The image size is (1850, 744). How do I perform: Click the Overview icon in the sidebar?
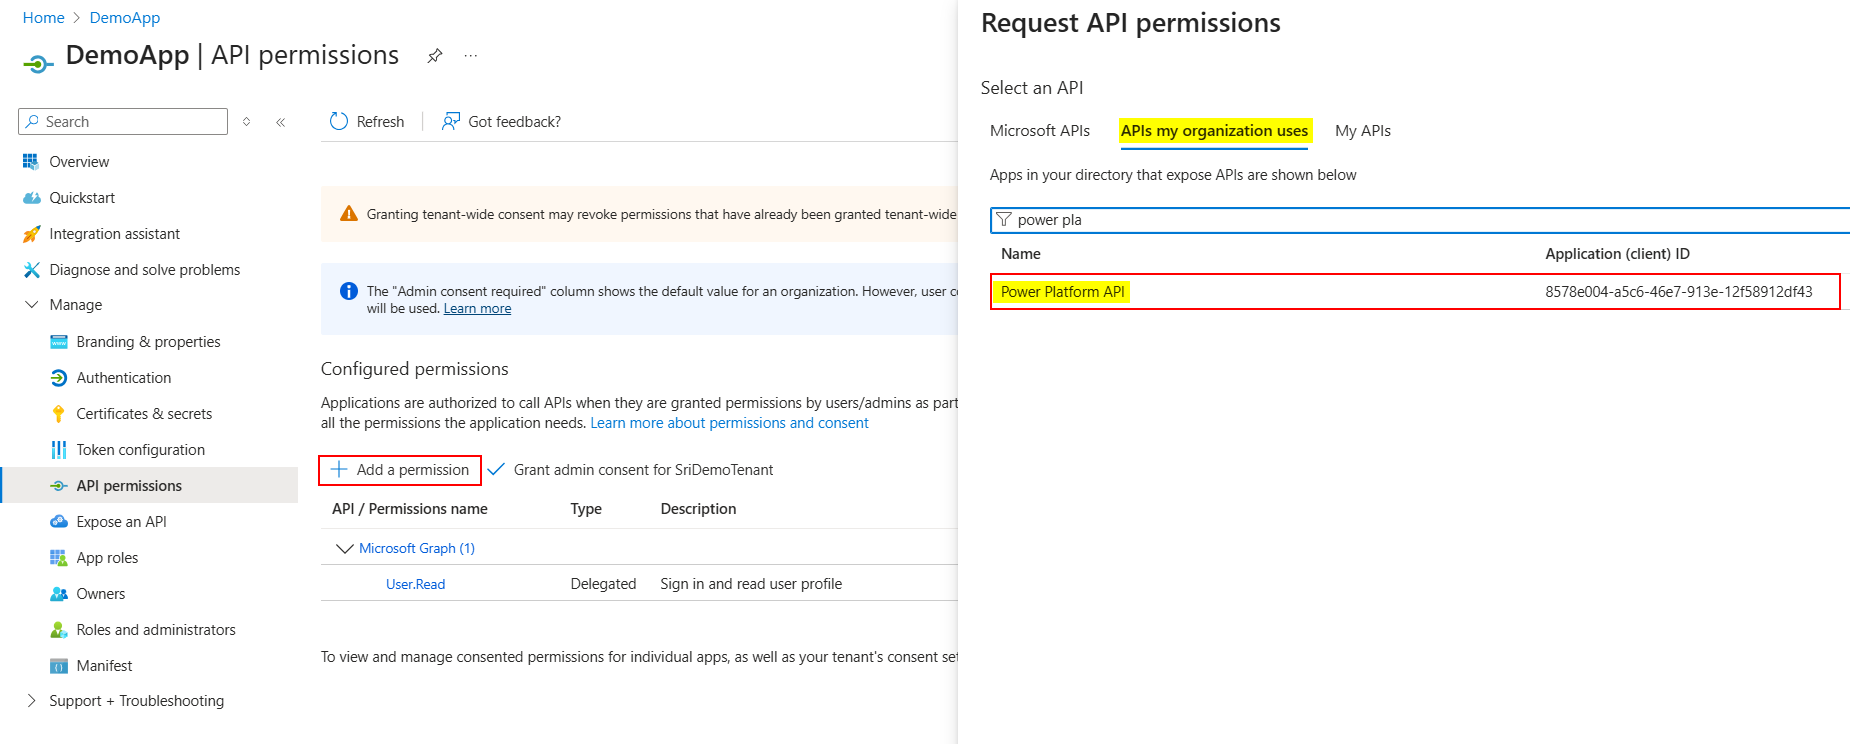click(x=31, y=161)
